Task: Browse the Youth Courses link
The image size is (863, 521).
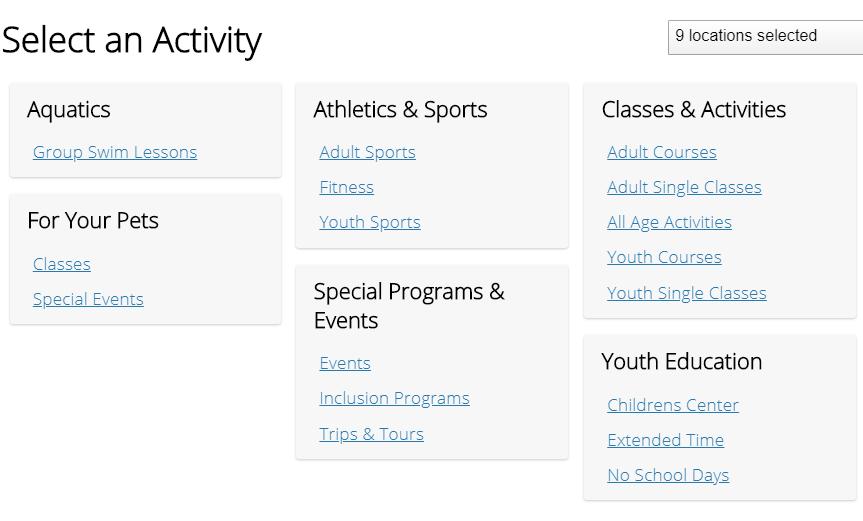Action: [664, 257]
